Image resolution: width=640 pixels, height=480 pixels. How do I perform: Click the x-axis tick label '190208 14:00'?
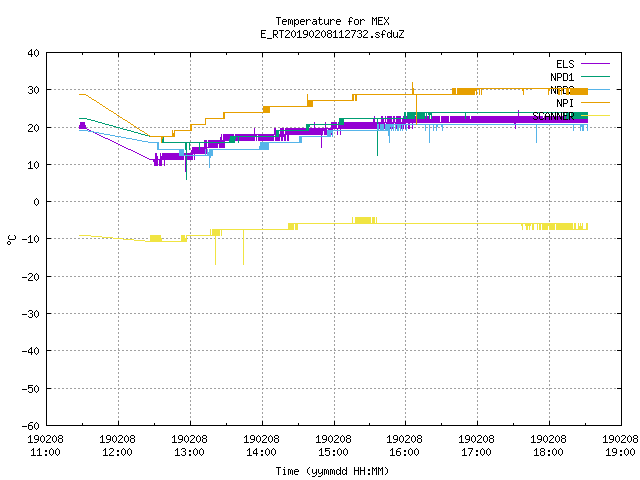(261, 446)
